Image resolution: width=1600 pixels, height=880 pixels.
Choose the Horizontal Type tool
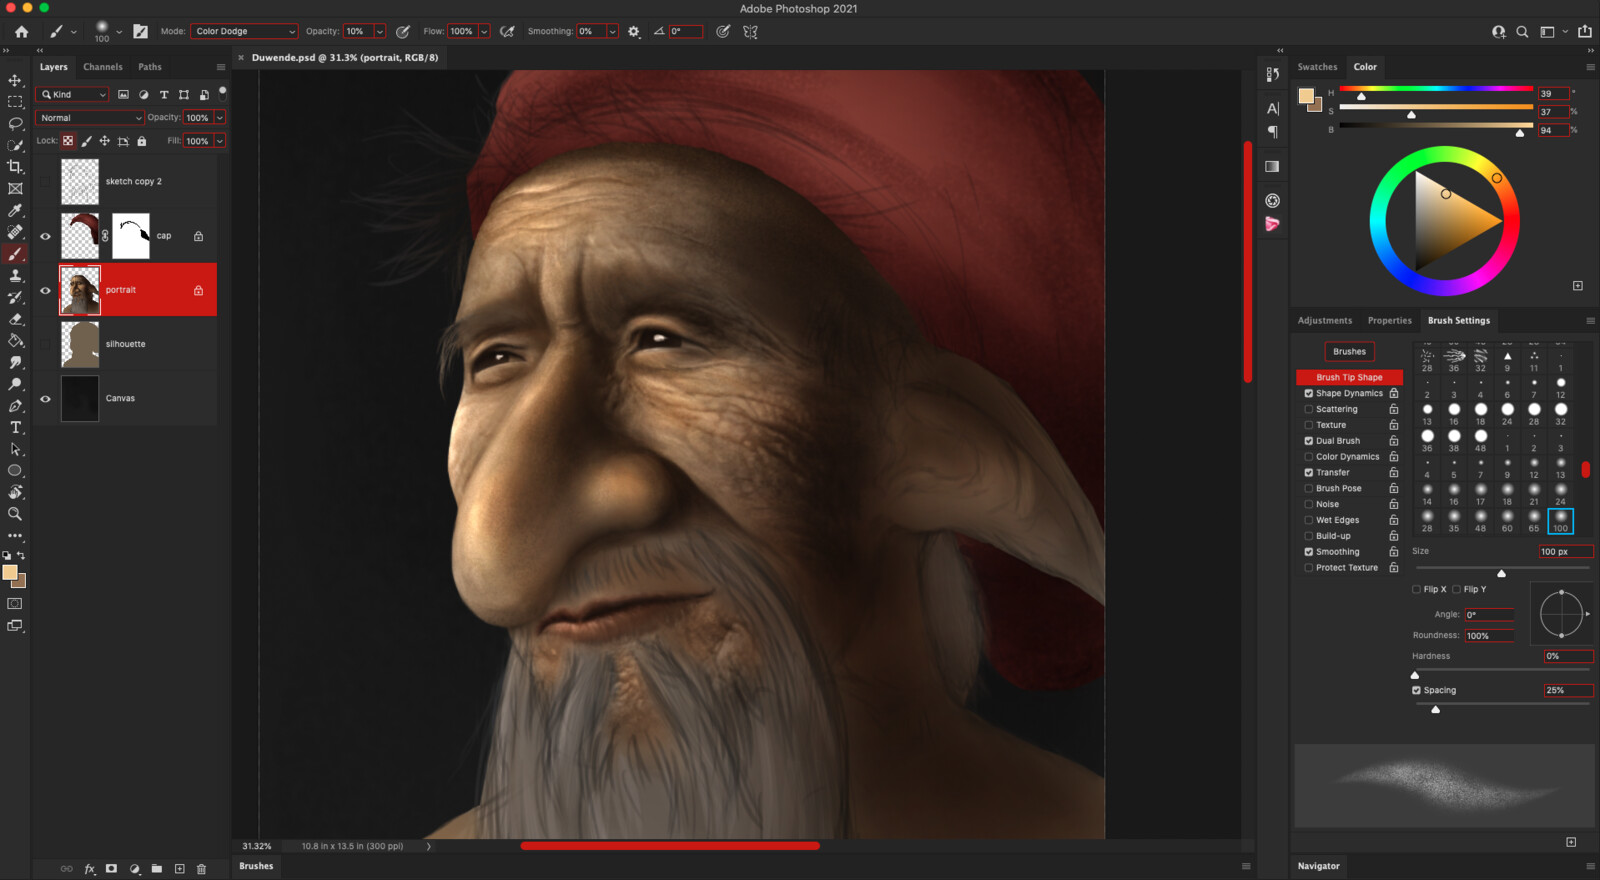15,428
